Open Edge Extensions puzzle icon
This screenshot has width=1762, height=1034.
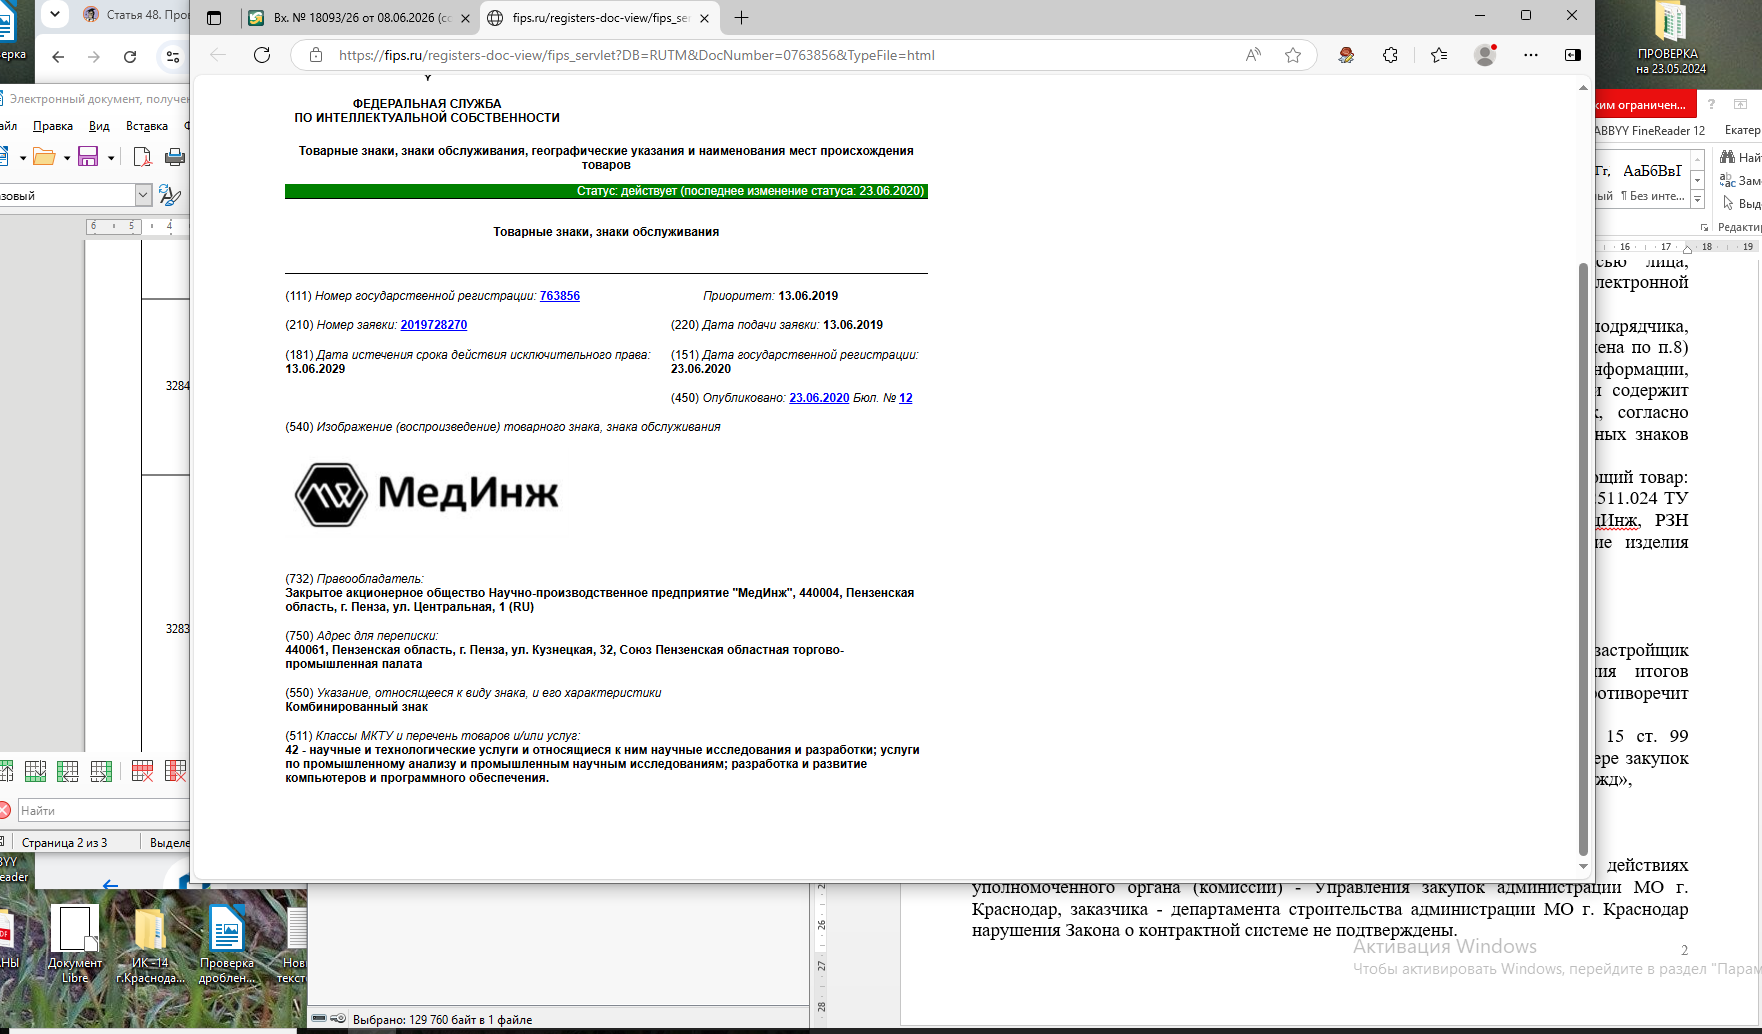coord(1390,55)
